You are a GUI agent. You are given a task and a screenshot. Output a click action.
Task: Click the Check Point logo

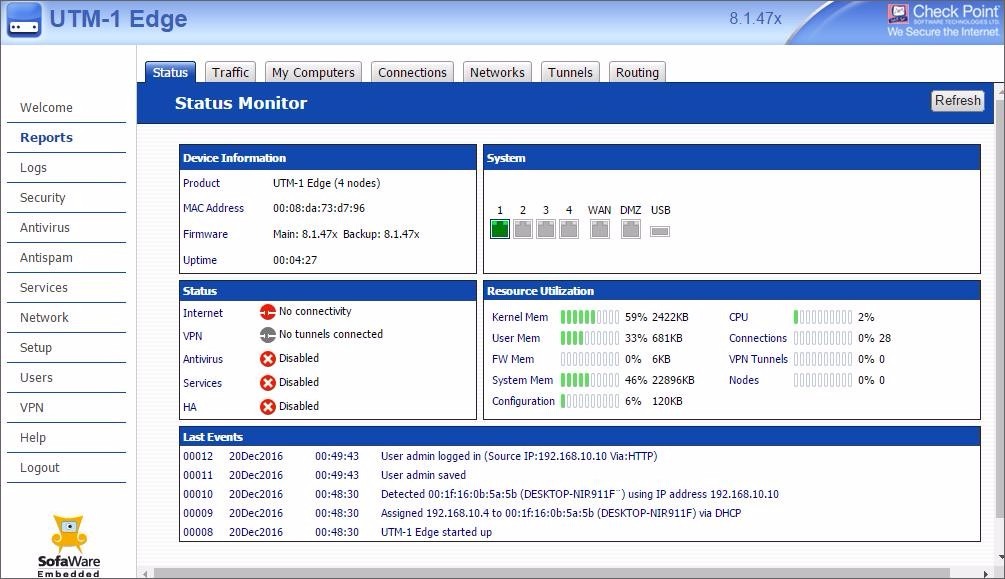tap(942, 20)
